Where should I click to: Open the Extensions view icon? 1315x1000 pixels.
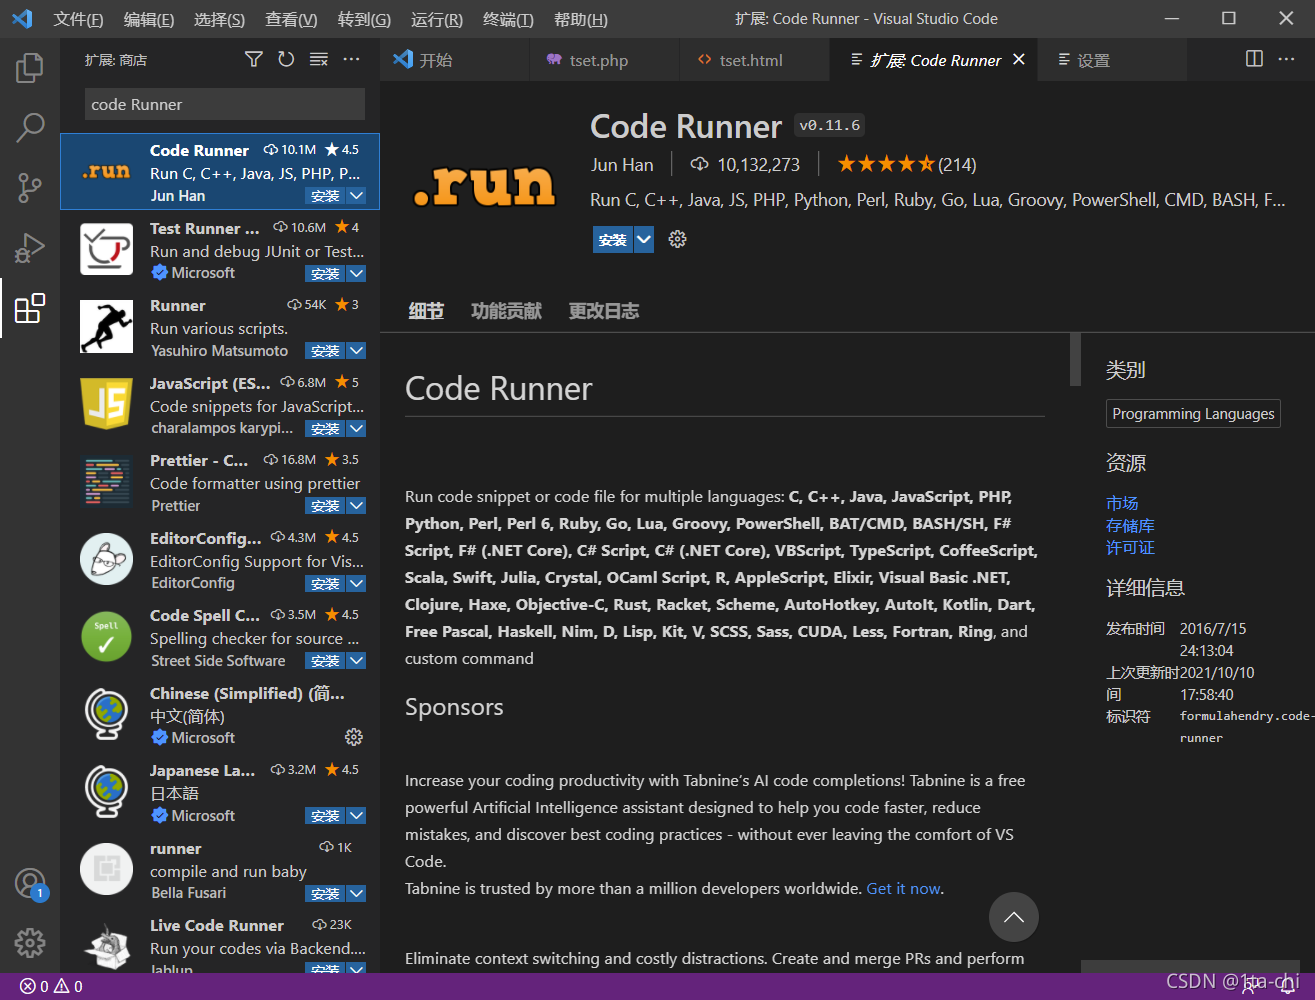[30, 308]
